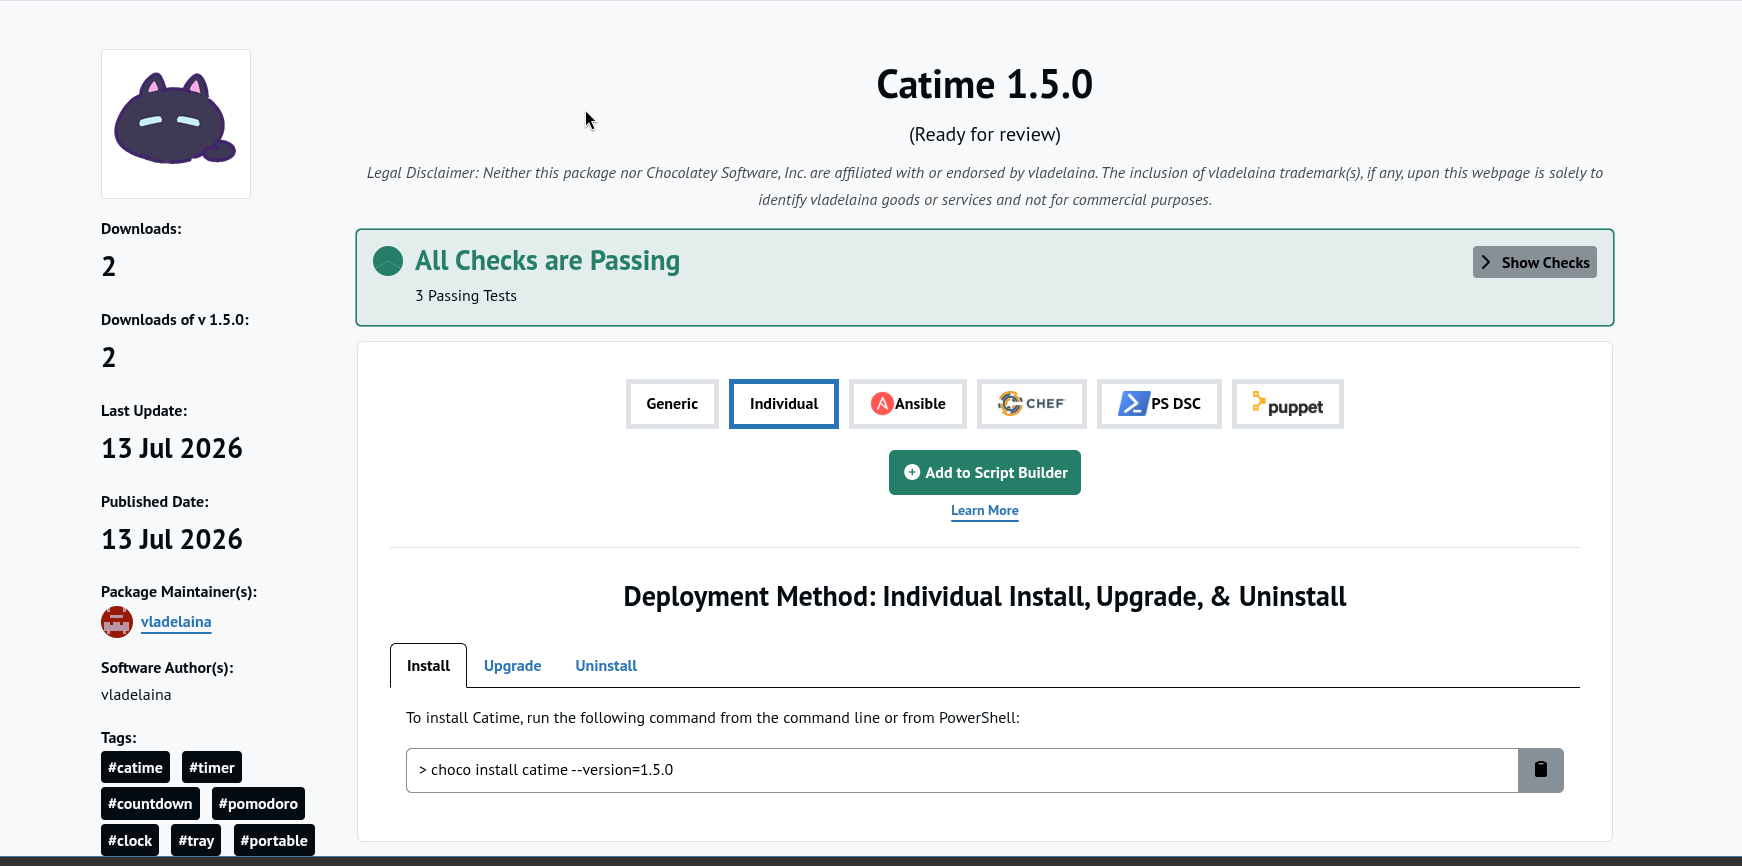Click the Software Author name vladelaina
Viewport: 1742px width, 866px height.
[136, 695]
